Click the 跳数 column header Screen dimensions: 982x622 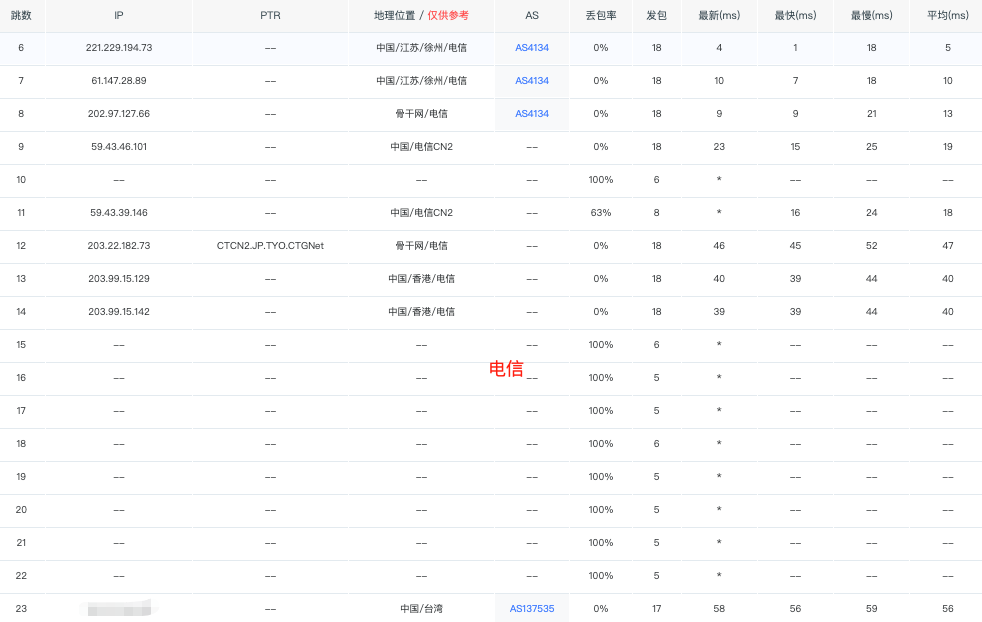point(22,16)
